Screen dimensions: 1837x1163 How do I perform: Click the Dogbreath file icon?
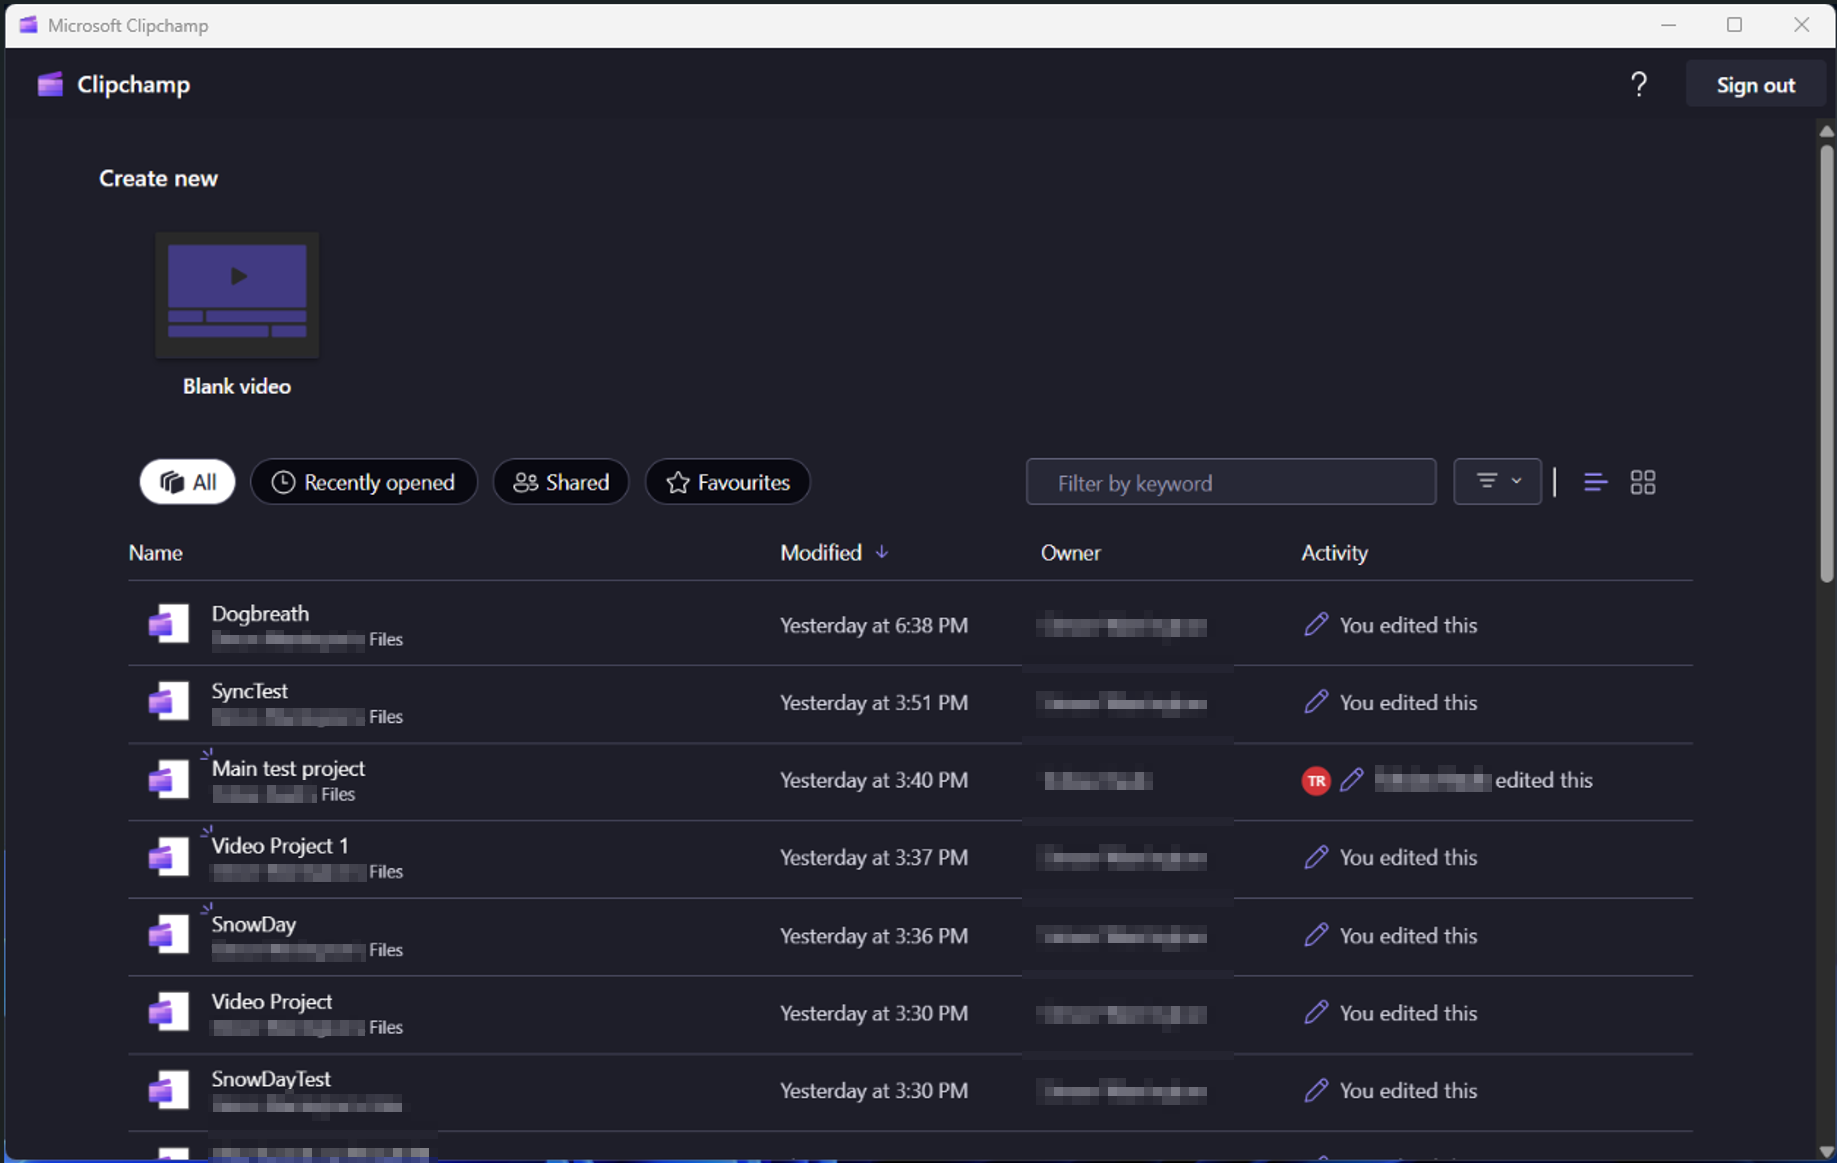(168, 624)
